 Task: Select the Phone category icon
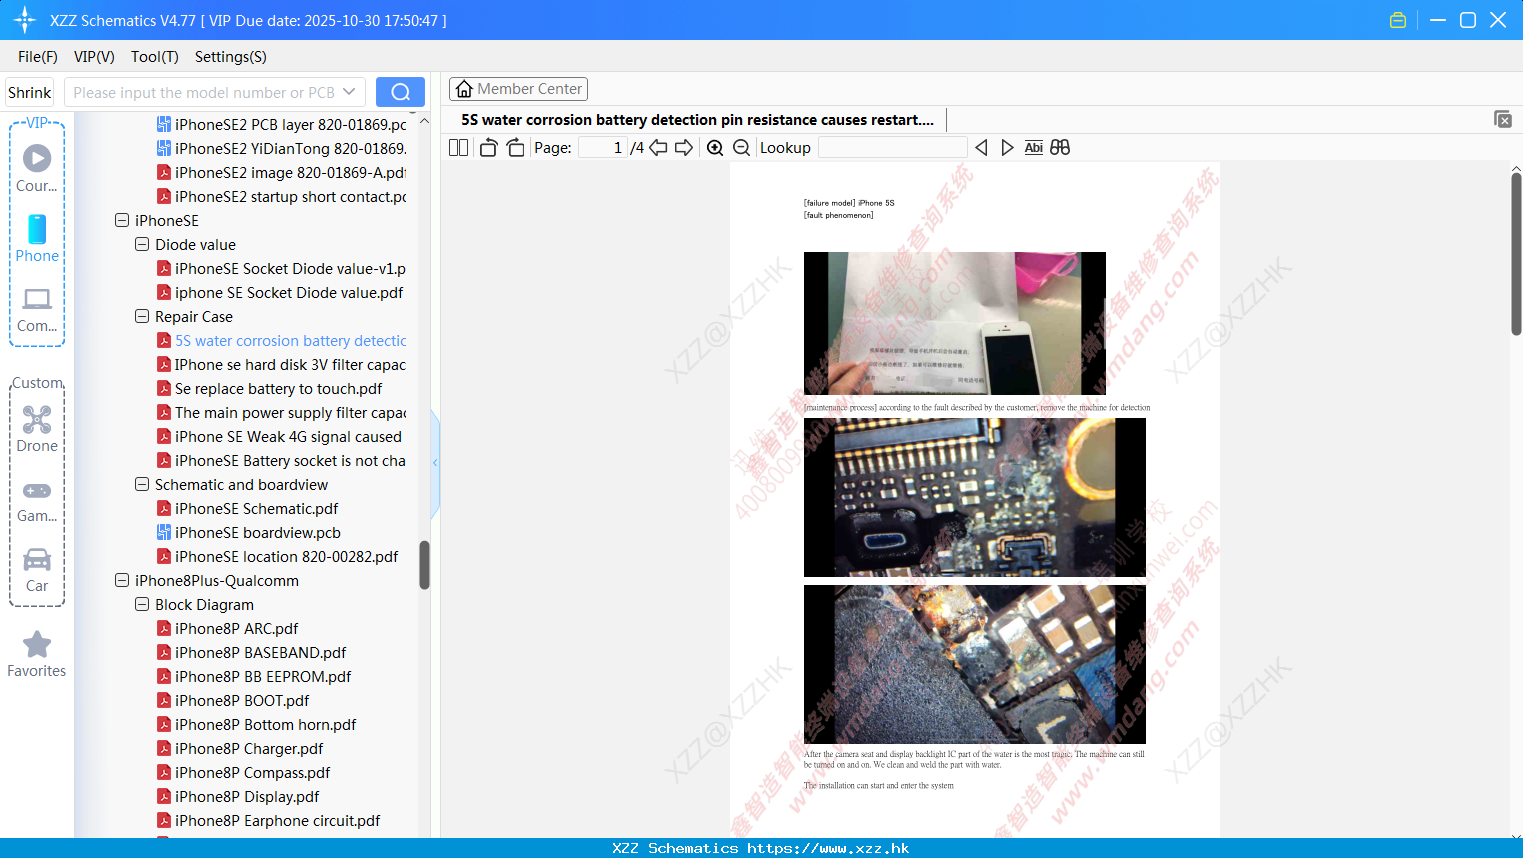click(x=37, y=239)
